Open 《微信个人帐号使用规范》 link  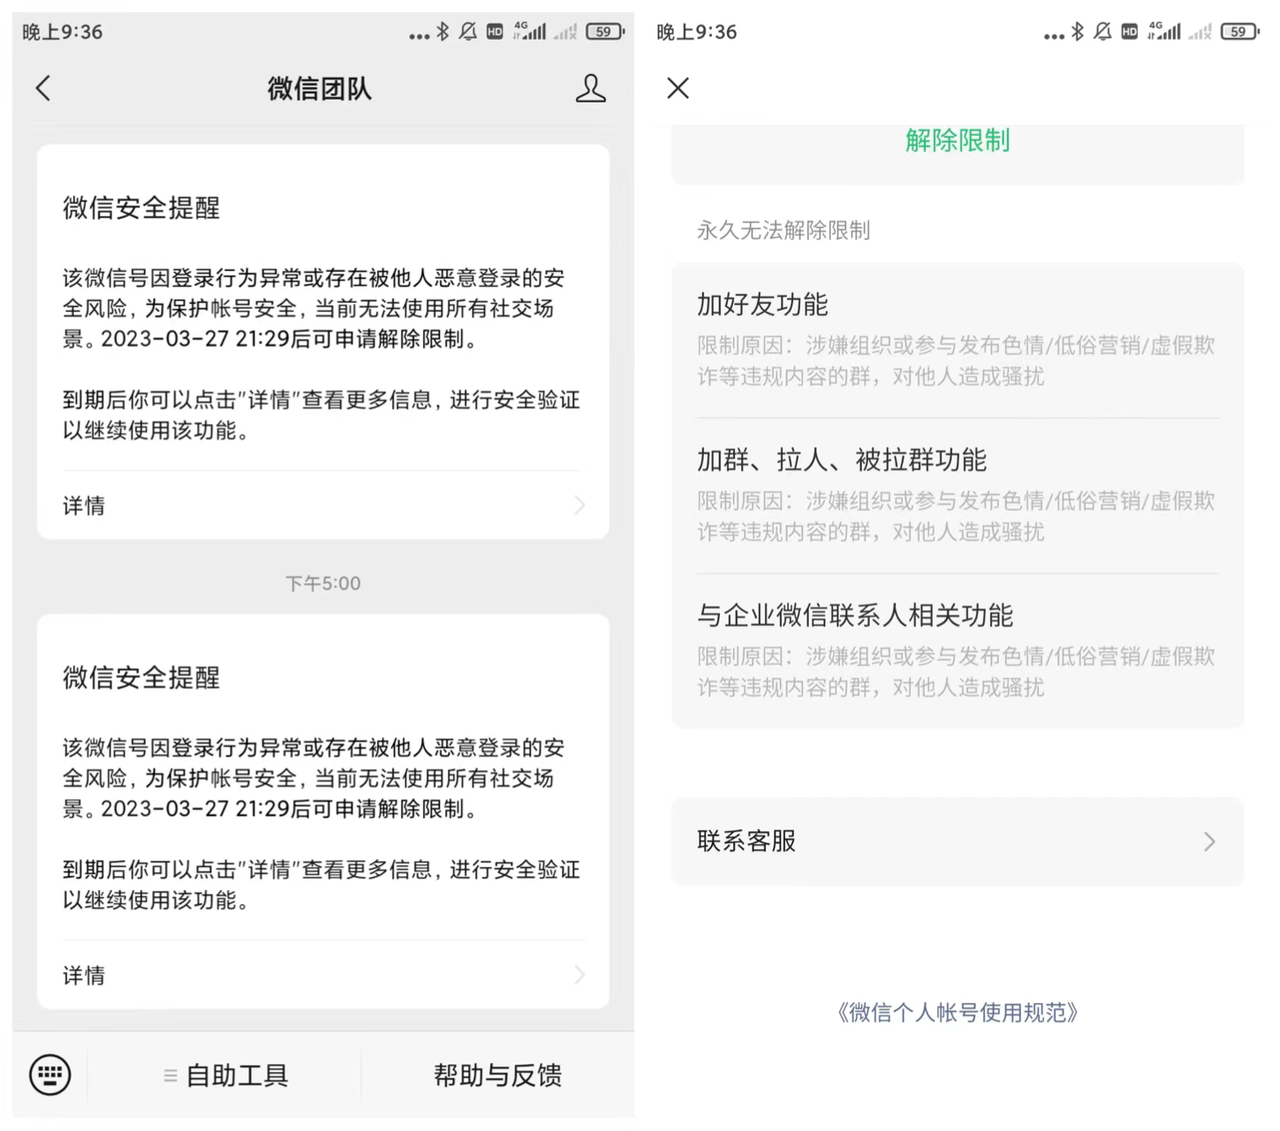[957, 1013]
